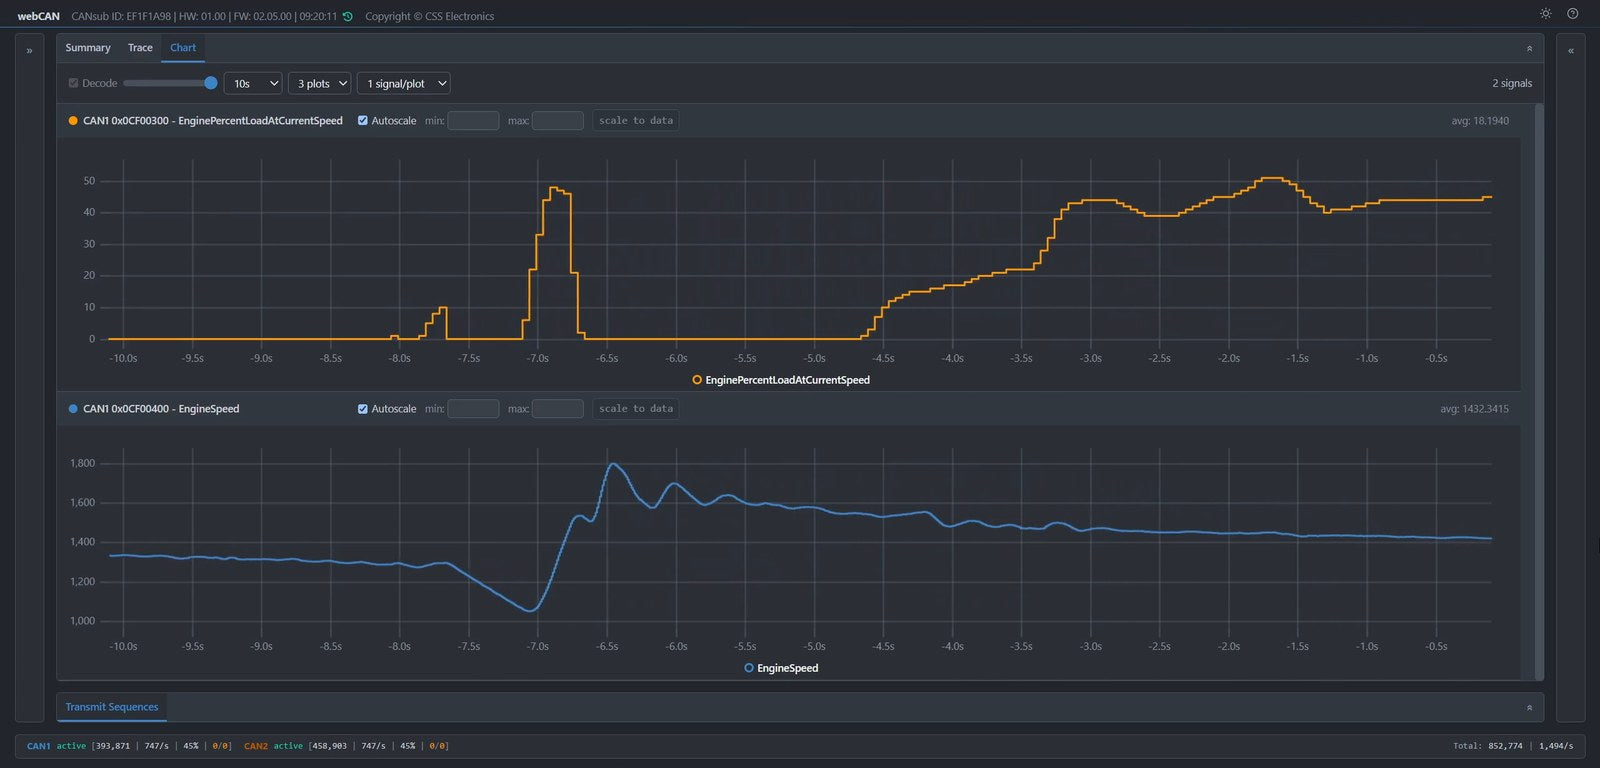
Task: Click the '2 signals' count text
Action: (x=1512, y=83)
